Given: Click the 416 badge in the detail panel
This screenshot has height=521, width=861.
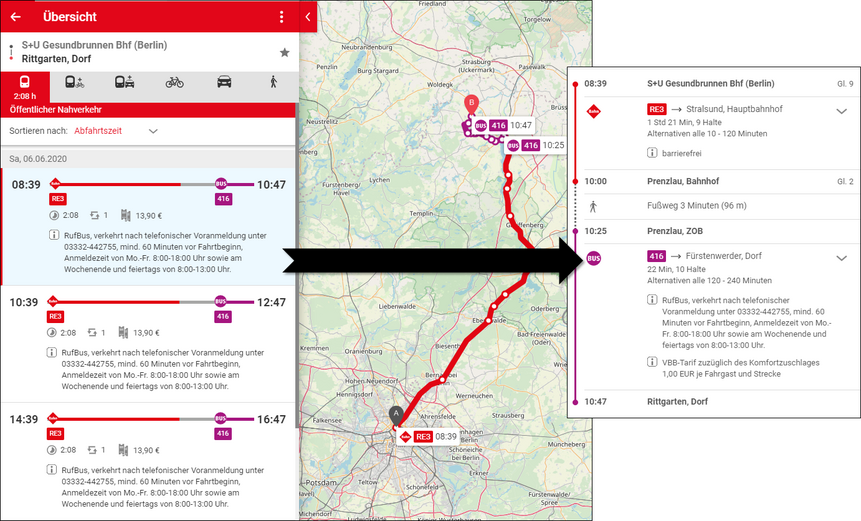Looking at the screenshot, I should click(x=656, y=256).
